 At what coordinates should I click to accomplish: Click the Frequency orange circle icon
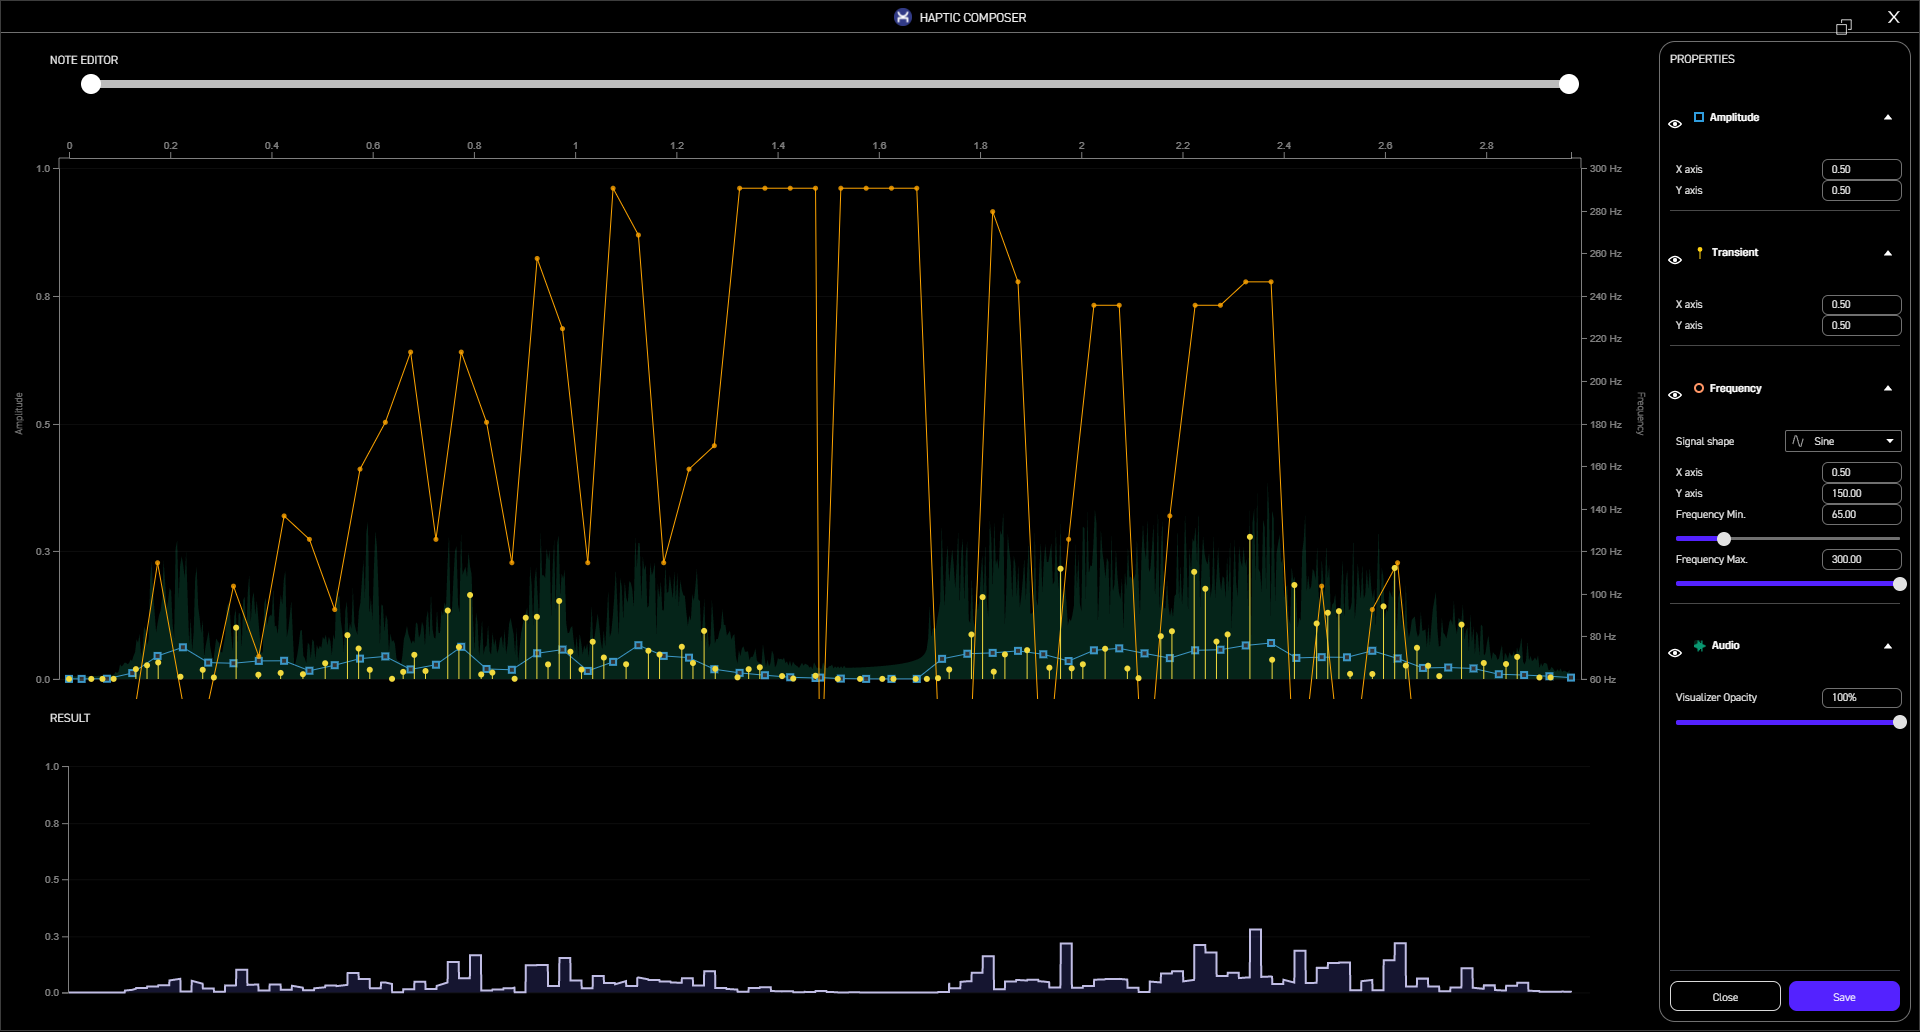1699,388
